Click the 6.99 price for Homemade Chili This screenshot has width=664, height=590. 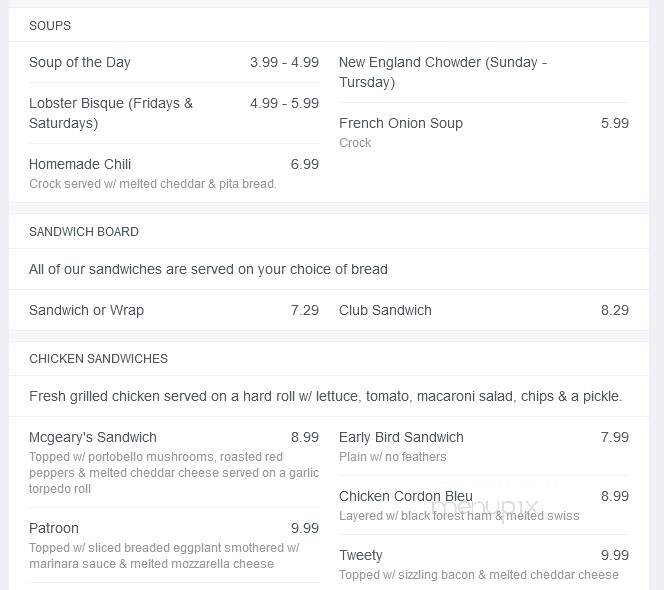[x=304, y=164]
